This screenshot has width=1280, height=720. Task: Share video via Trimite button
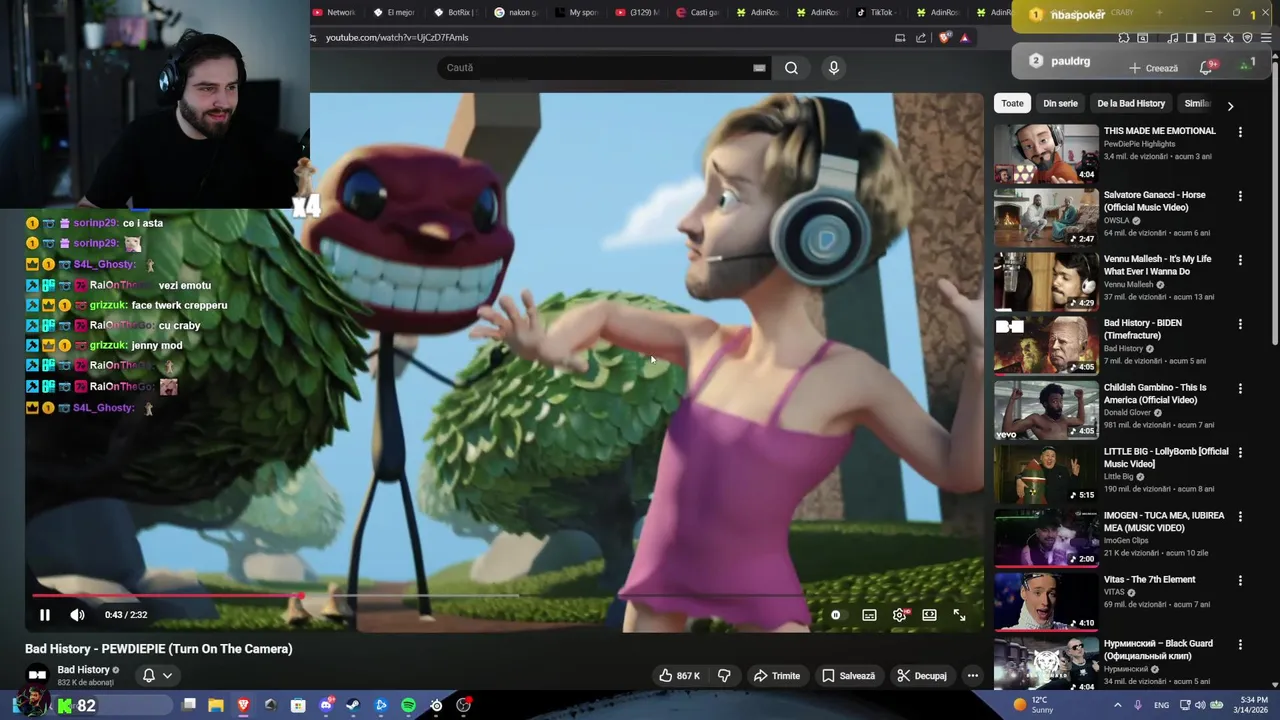click(x=777, y=676)
